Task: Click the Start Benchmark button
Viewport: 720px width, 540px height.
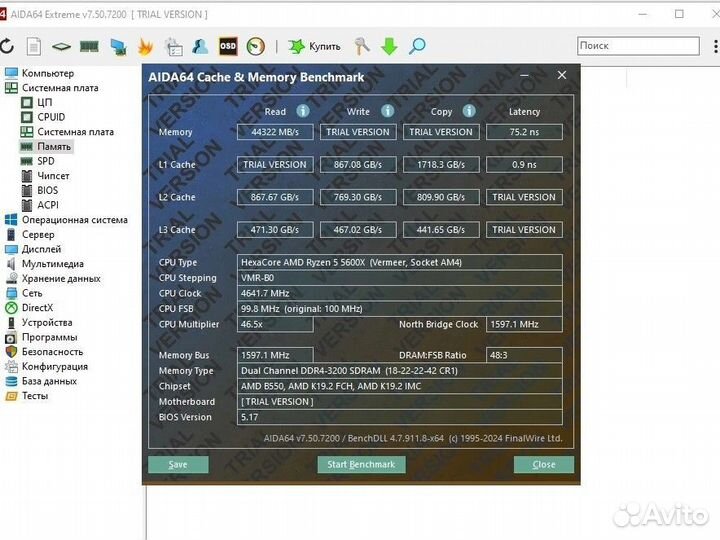Action: pos(361,464)
